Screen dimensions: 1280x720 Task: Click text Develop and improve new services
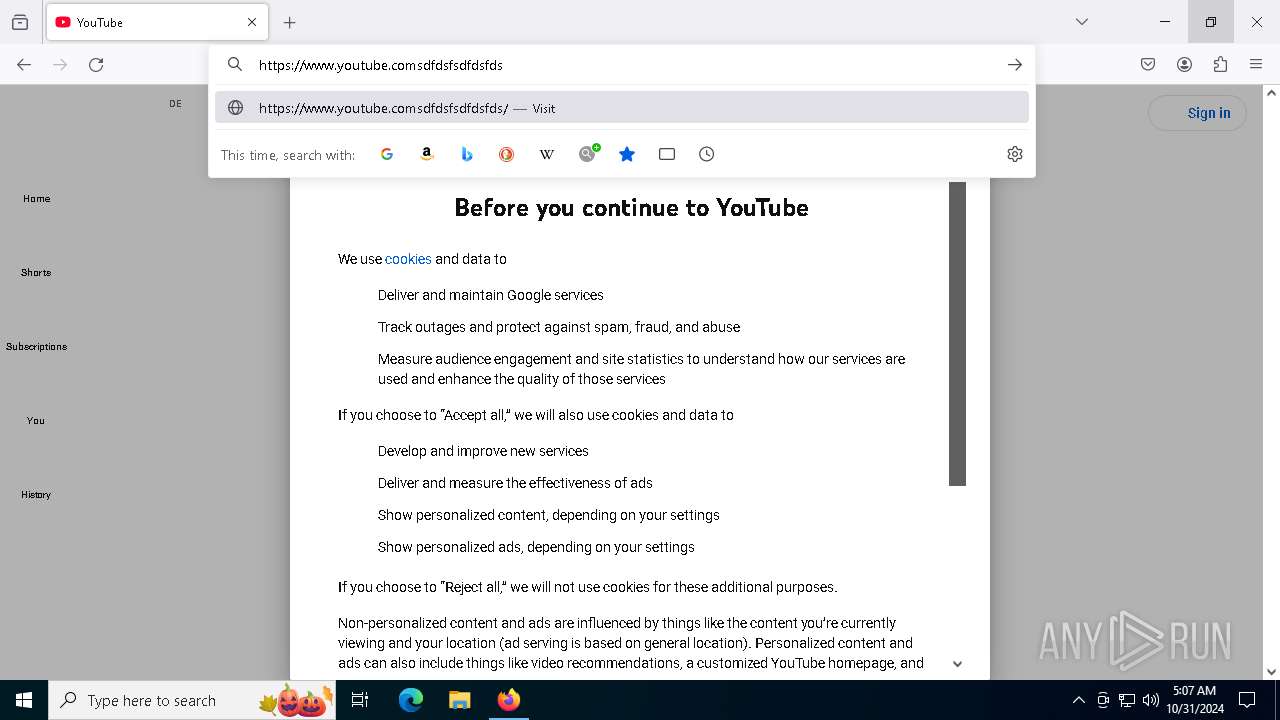(x=483, y=451)
